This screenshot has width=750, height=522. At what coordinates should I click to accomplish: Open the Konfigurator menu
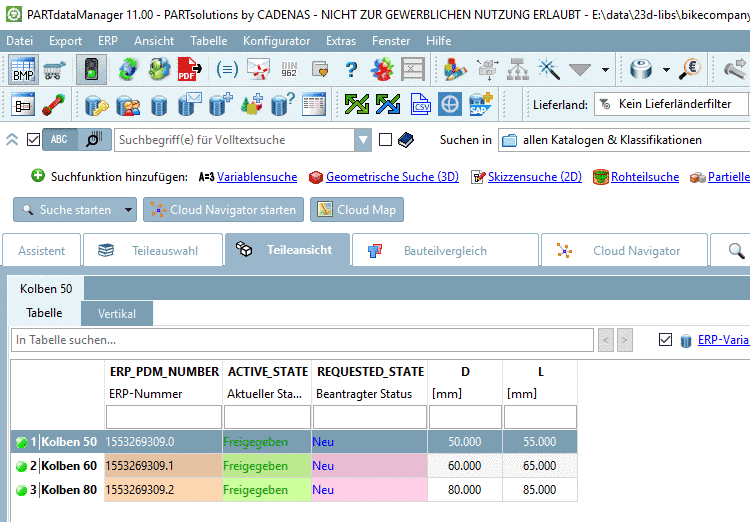pyautogui.click(x=276, y=41)
